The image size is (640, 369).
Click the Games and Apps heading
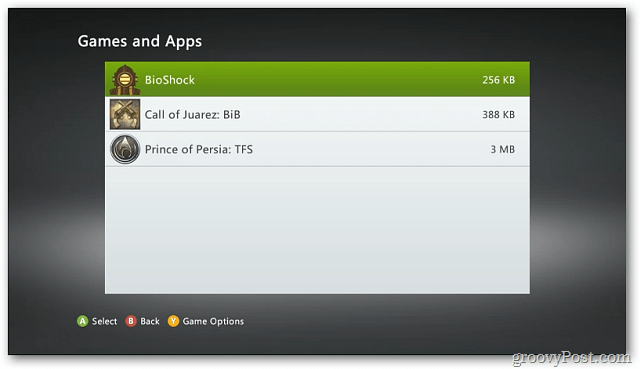tap(140, 42)
